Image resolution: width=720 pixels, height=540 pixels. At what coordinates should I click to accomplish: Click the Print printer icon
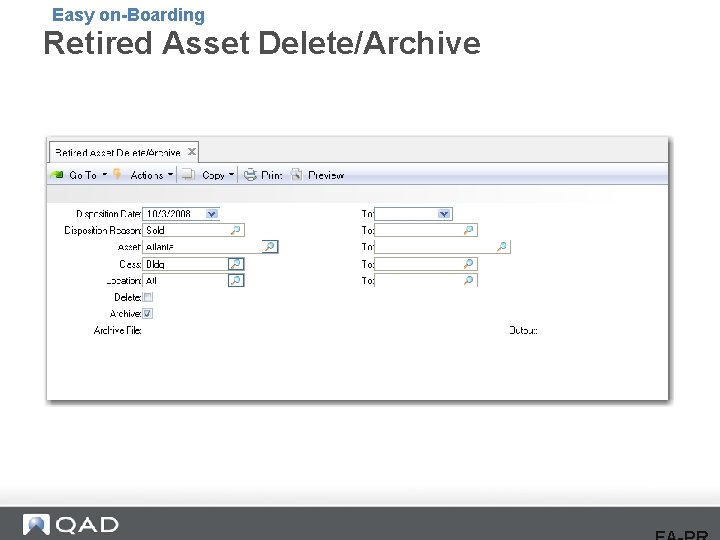[250, 175]
